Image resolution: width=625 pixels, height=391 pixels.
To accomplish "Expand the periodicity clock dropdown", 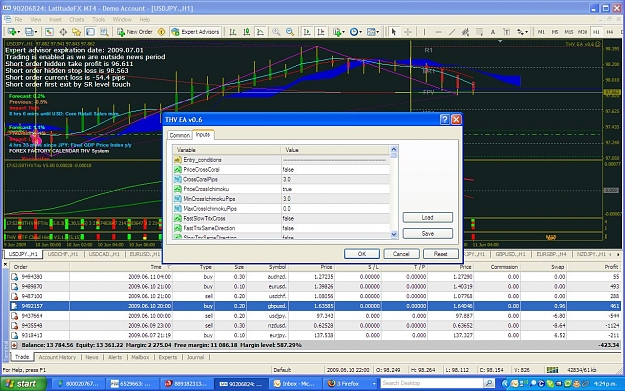I will tap(361, 32).
